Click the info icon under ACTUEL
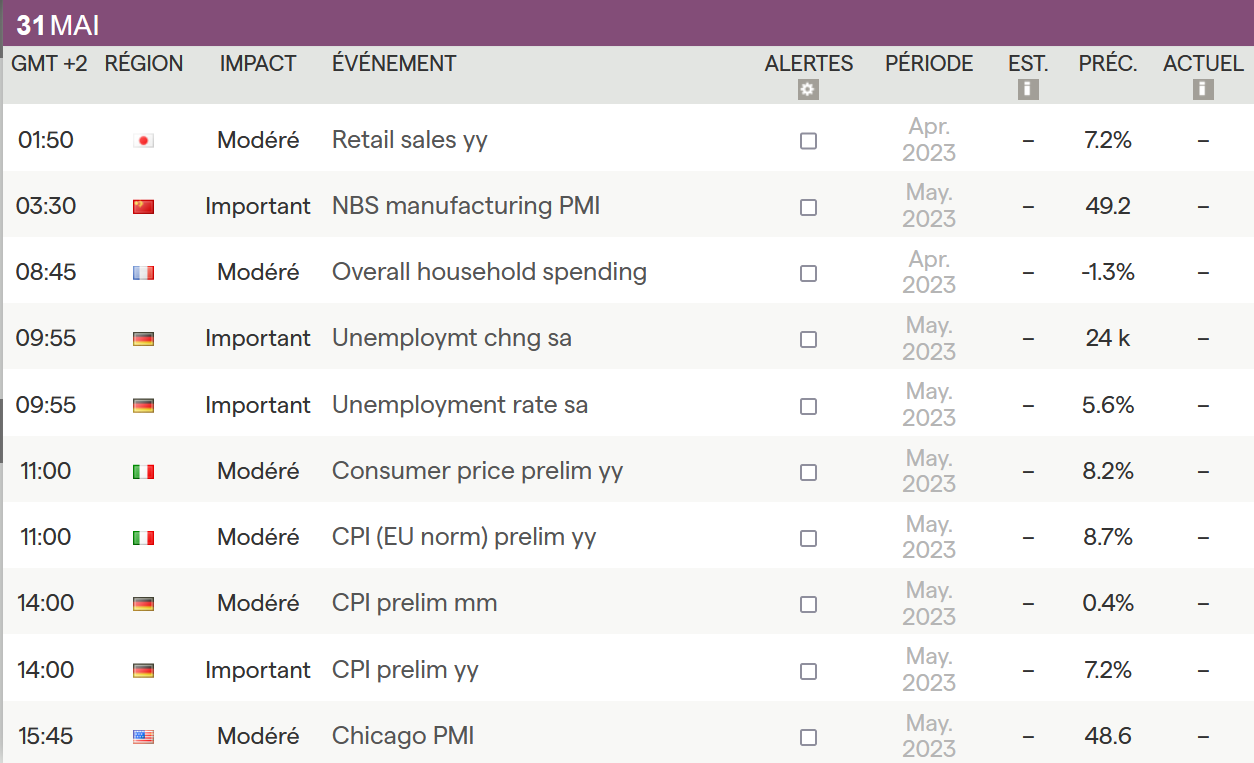This screenshot has height=763, width=1254. [1203, 90]
